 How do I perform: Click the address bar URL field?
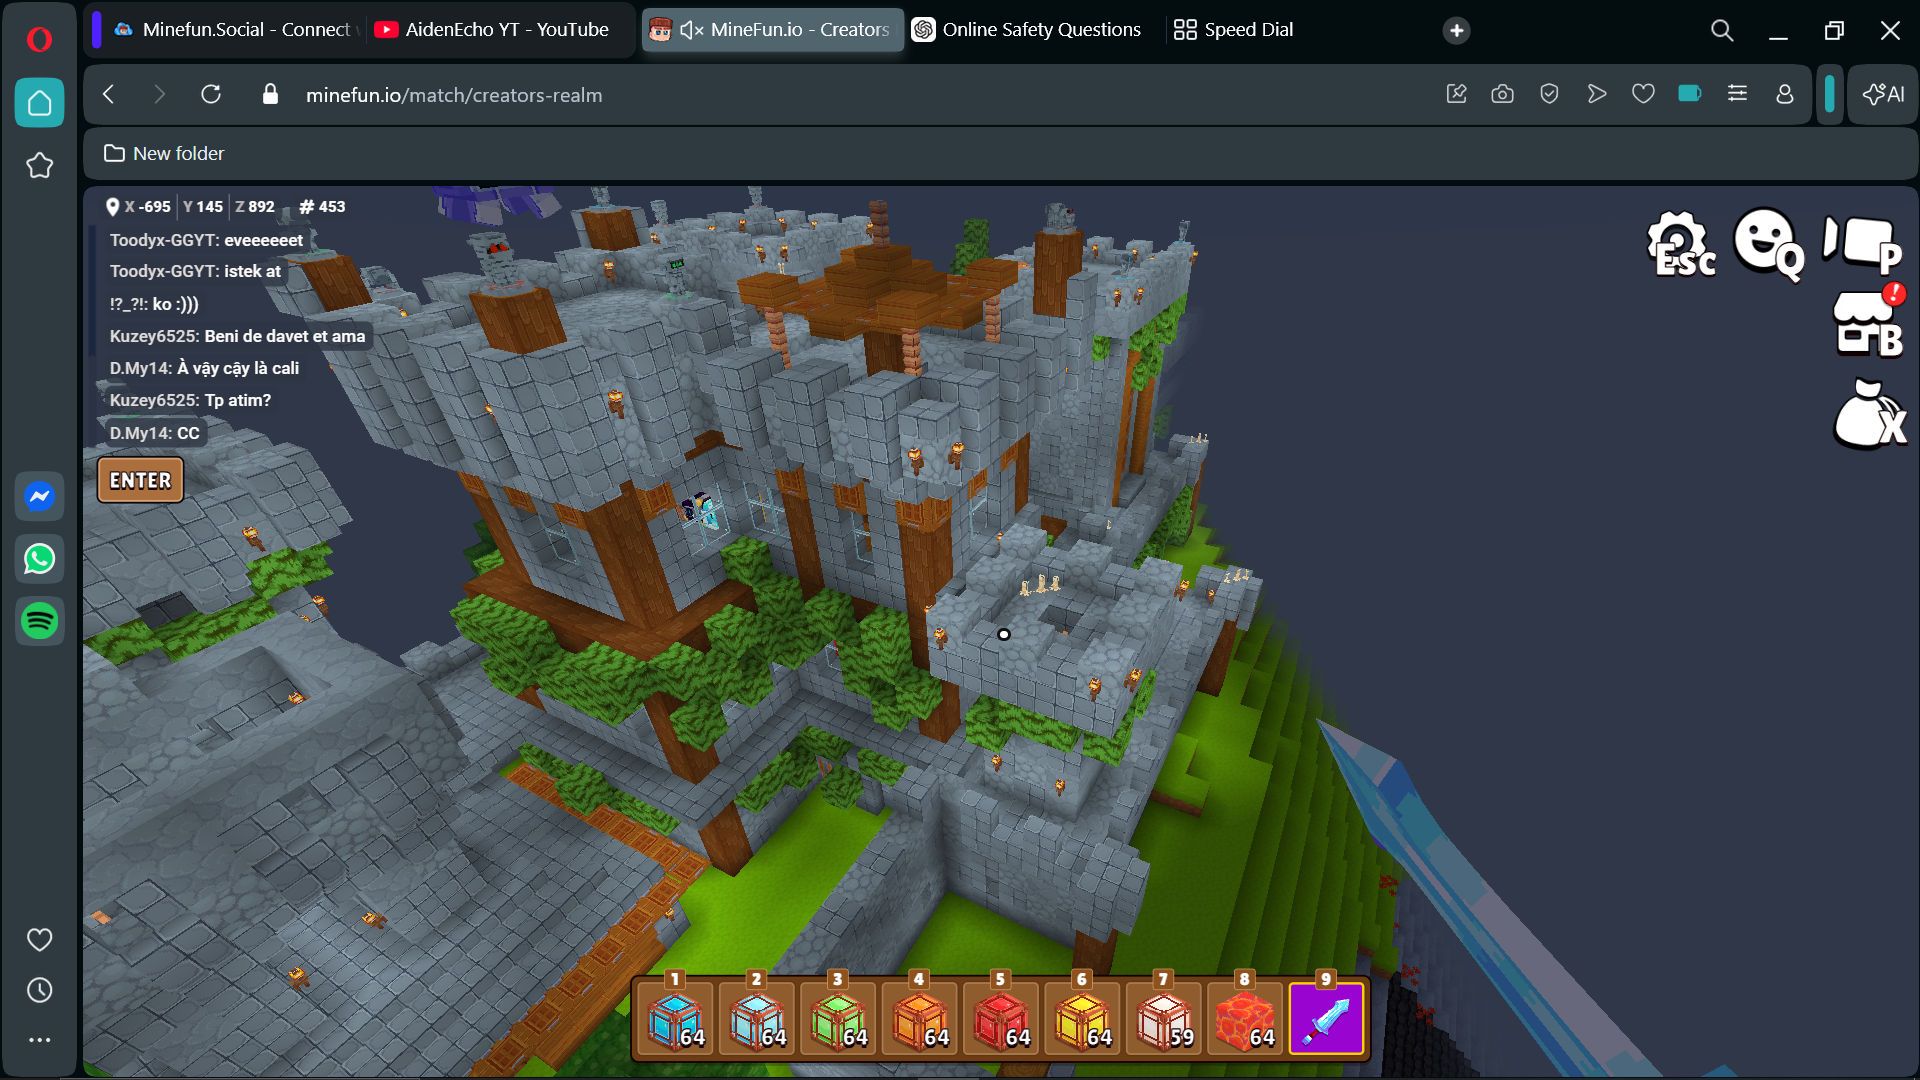(x=700, y=95)
